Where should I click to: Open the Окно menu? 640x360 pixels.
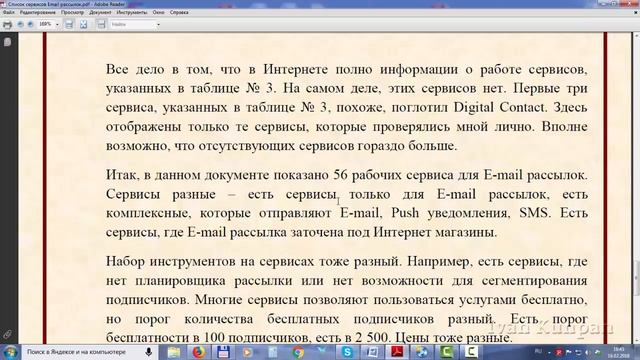pyautogui.click(x=158, y=12)
